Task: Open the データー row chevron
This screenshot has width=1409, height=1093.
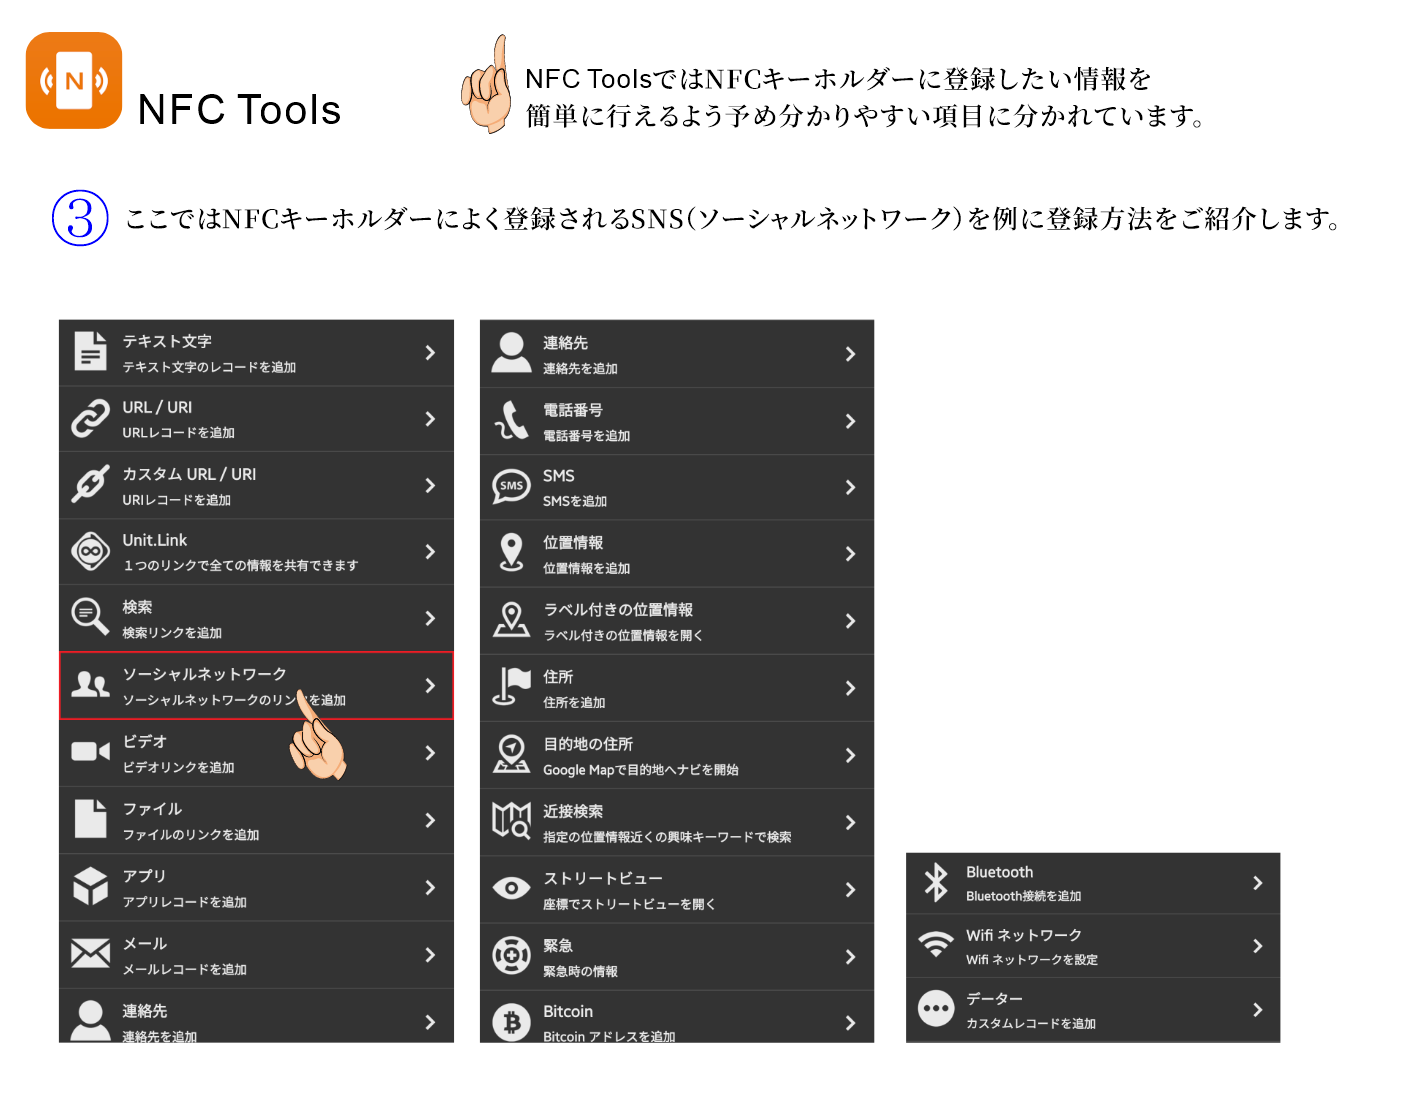Action: pyautogui.click(x=1257, y=1010)
